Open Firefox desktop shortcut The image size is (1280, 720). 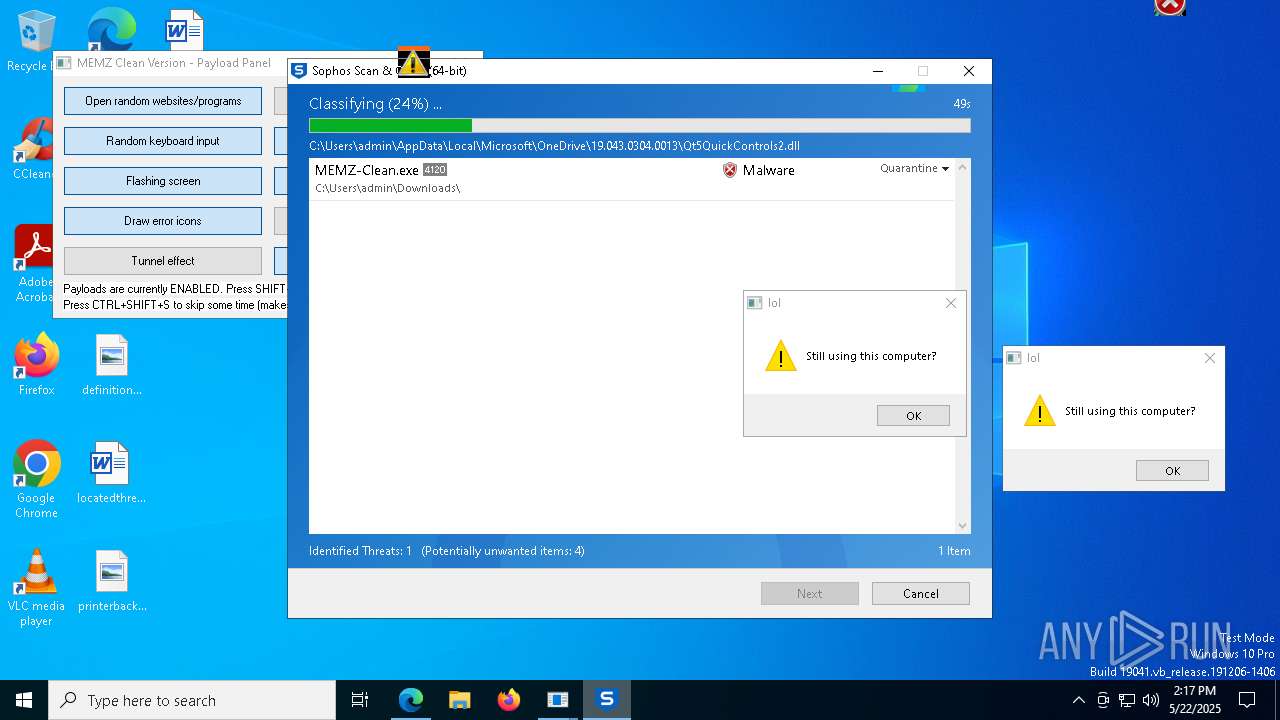37,365
